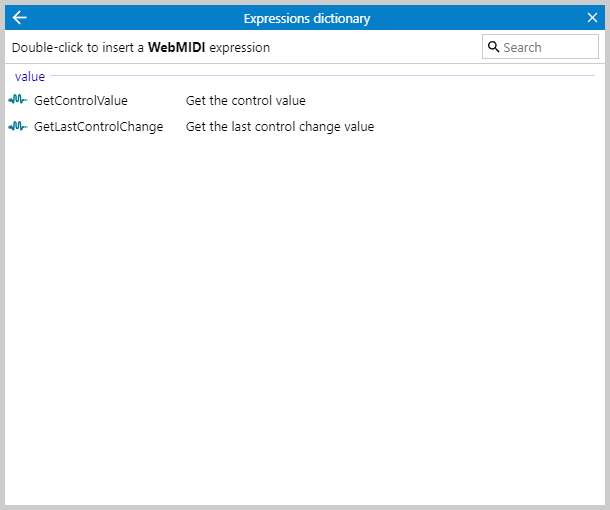610x510 pixels.
Task: Click the 'Get the control value' description
Action: click(x=246, y=100)
